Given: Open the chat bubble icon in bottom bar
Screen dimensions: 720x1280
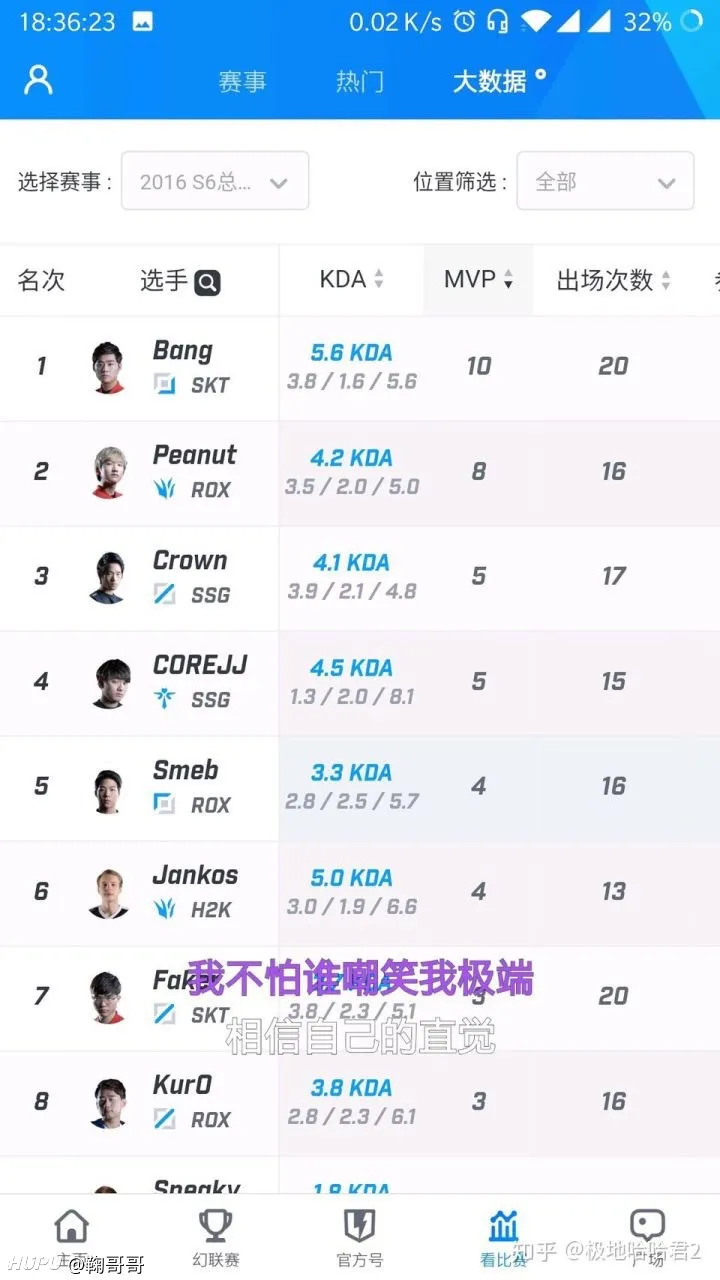Looking at the screenshot, I should click(647, 1225).
